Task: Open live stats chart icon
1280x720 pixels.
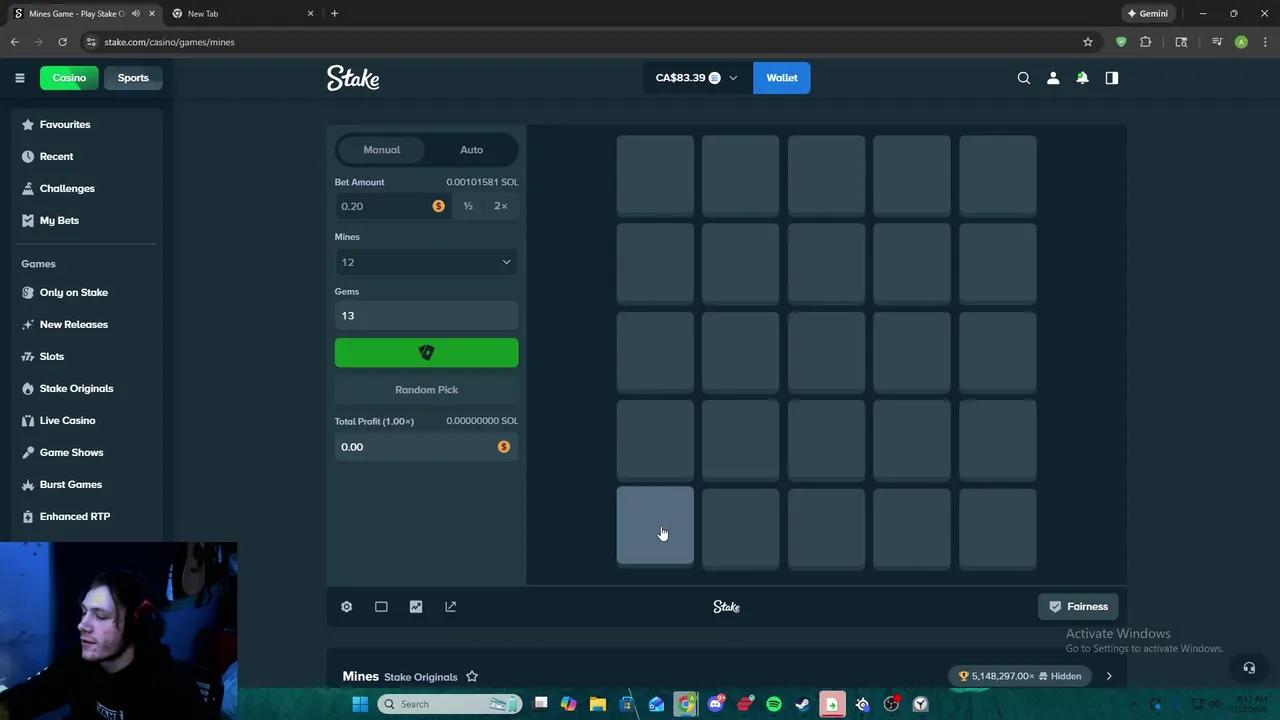Action: 416,607
